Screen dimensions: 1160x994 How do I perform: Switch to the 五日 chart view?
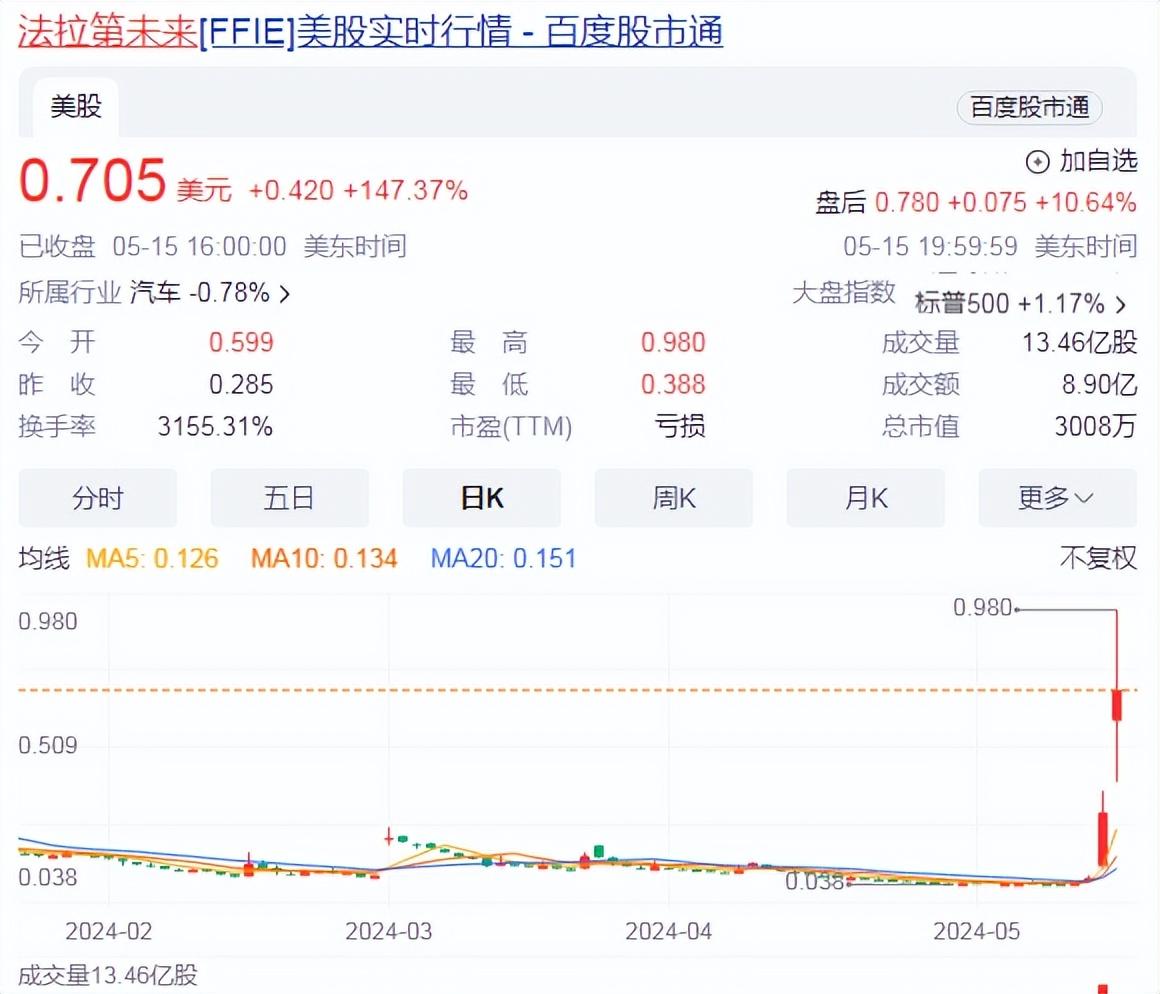click(x=289, y=498)
